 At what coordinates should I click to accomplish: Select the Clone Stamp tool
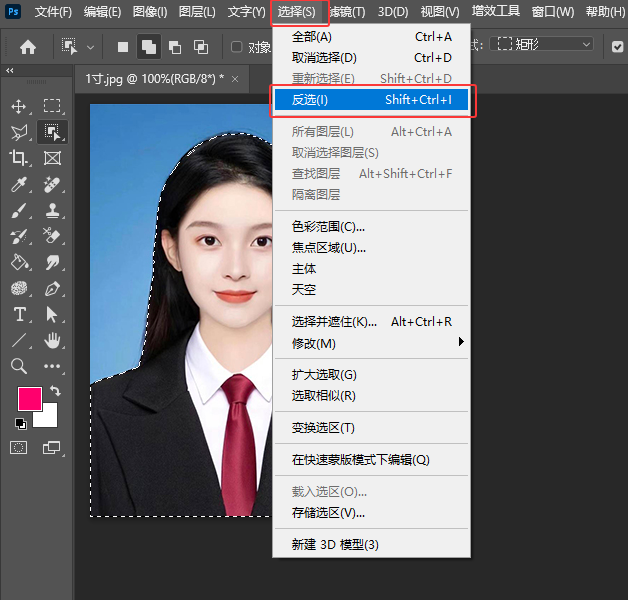click(52, 210)
